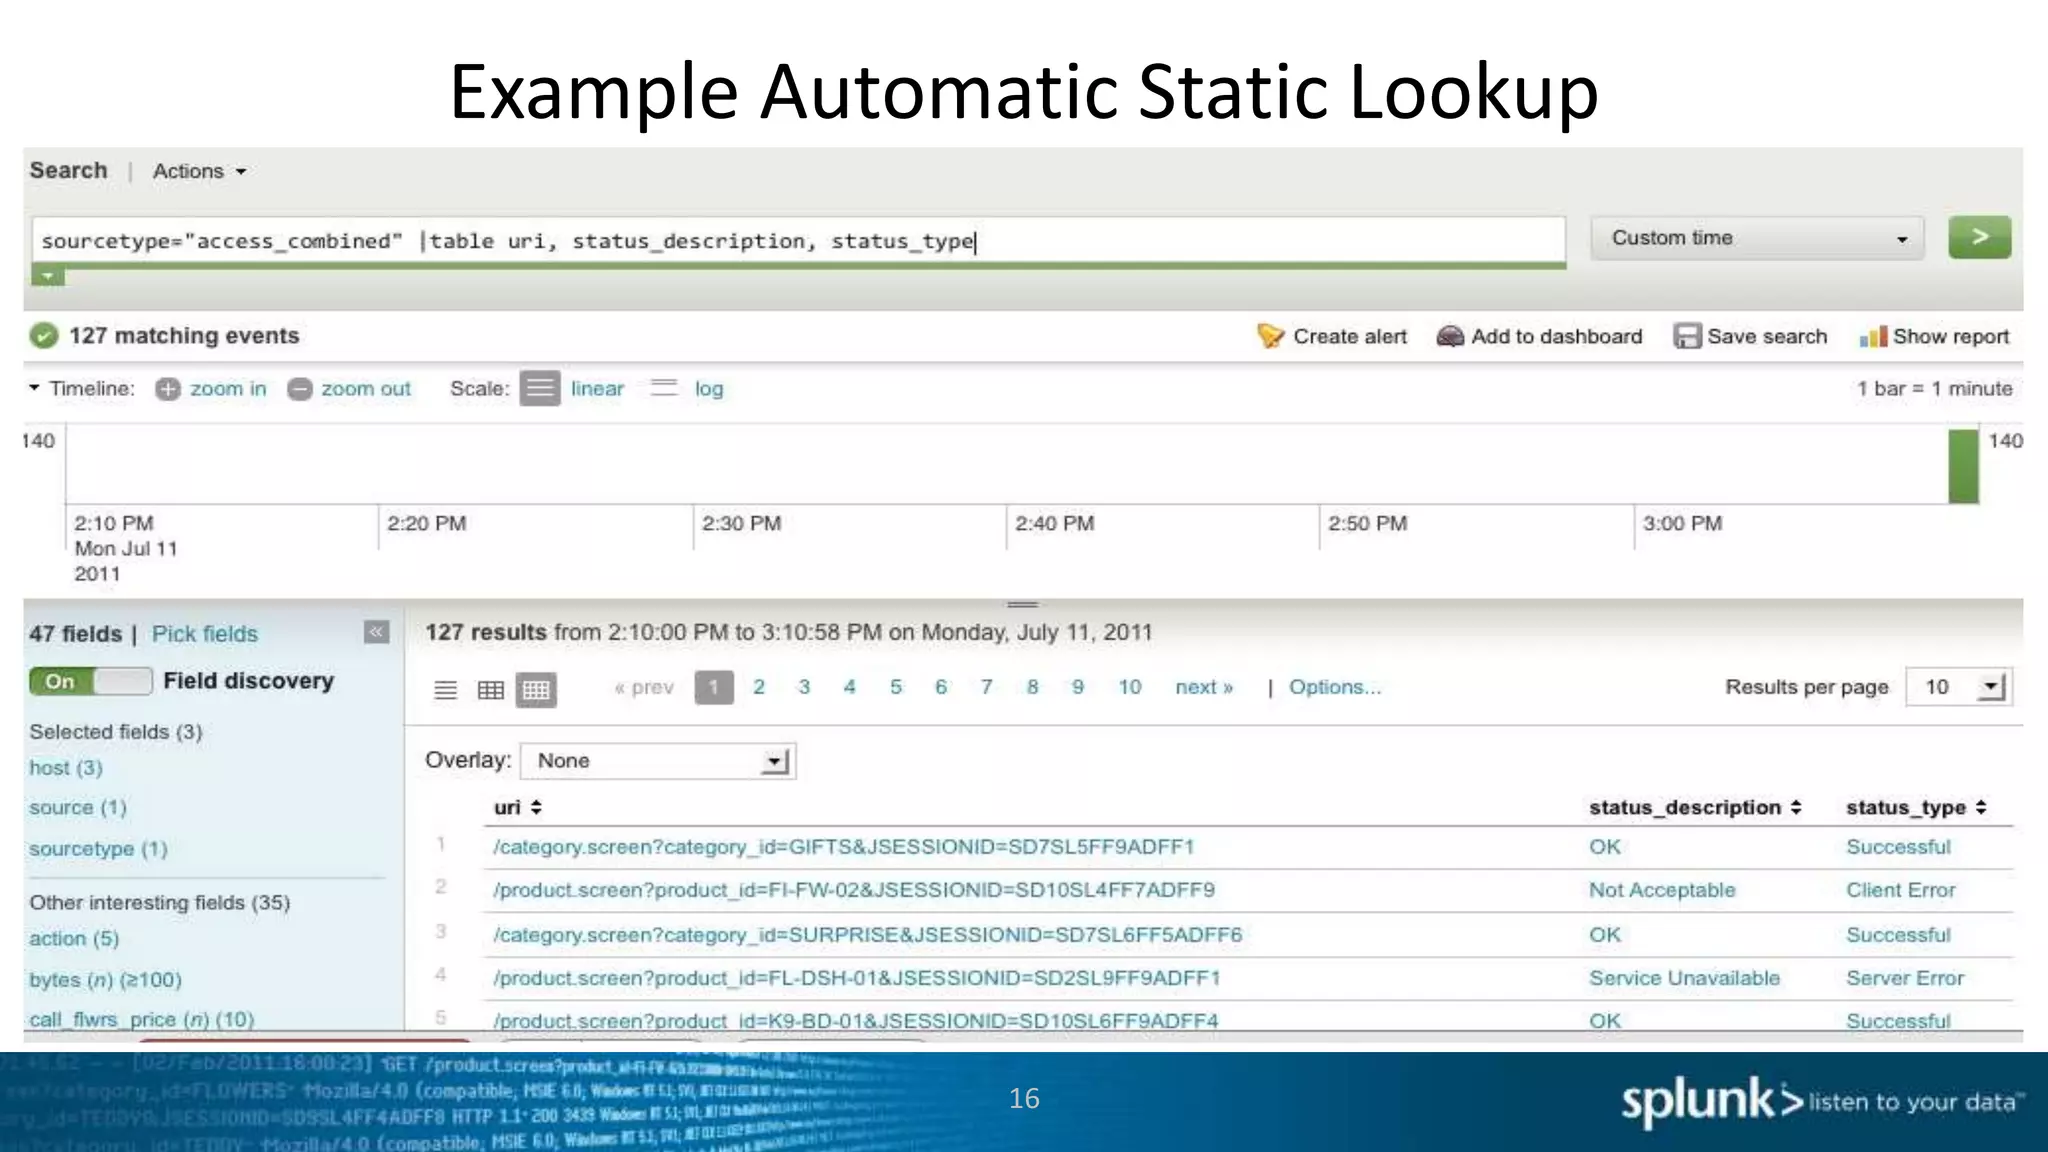Click the Create alert icon
This screenshot has width=2048, height=1152.
(x=1270, y=336)
